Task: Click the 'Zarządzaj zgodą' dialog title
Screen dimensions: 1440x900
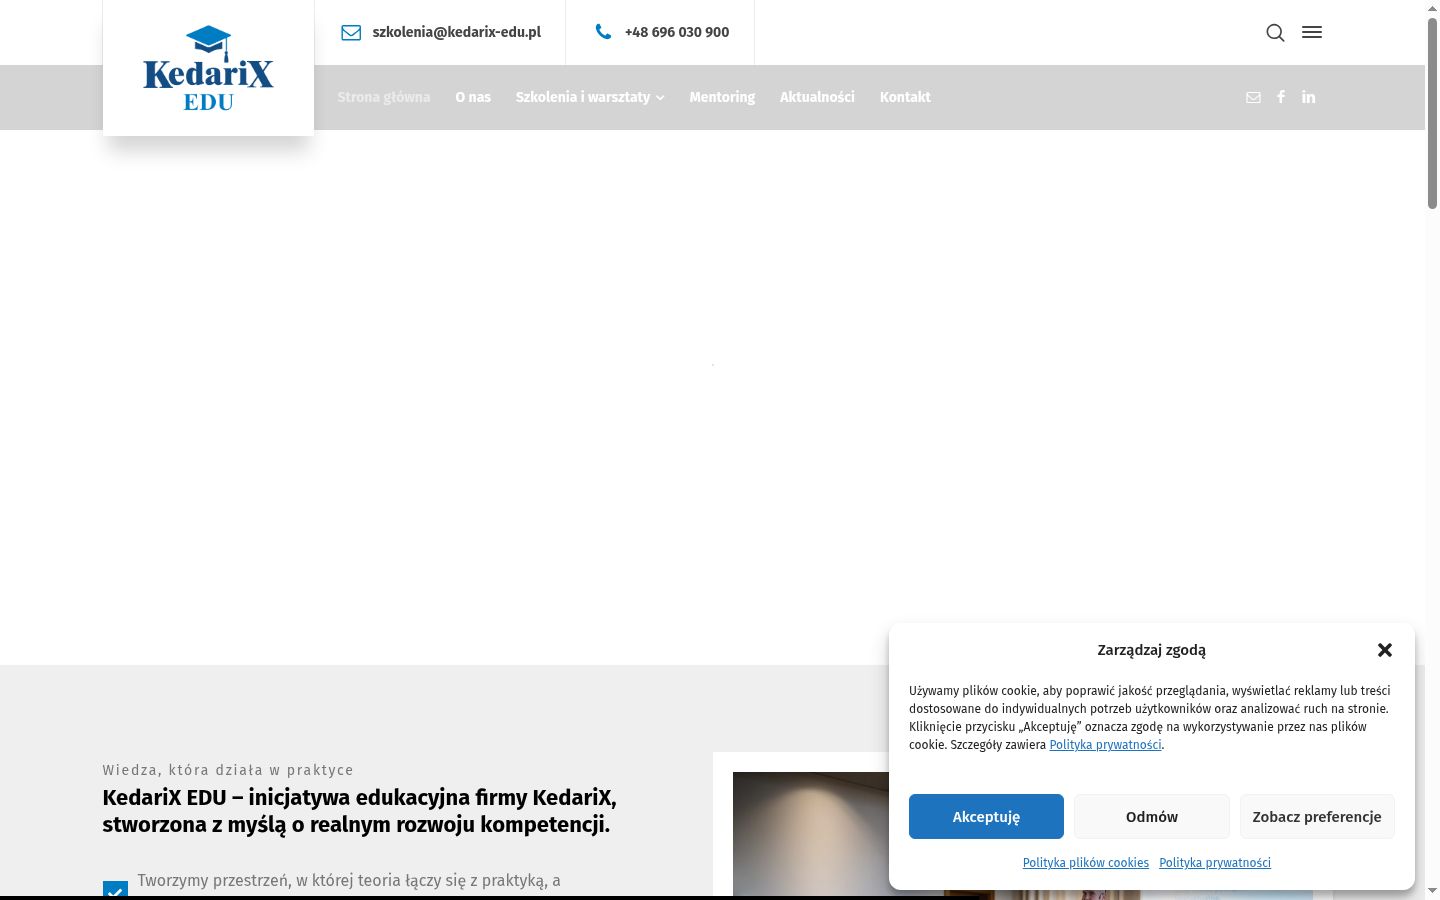Action: tap(1151, 650)
